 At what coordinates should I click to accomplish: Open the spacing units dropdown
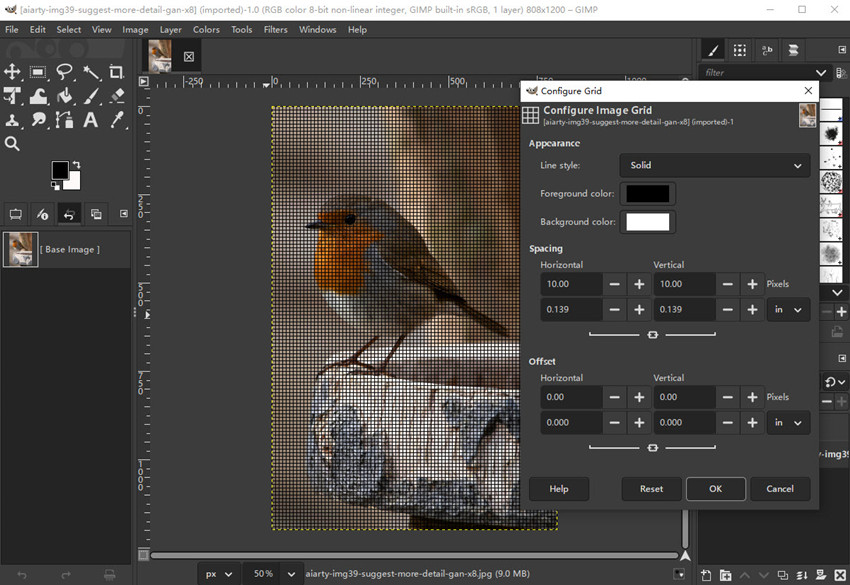(x=788, y=310)
